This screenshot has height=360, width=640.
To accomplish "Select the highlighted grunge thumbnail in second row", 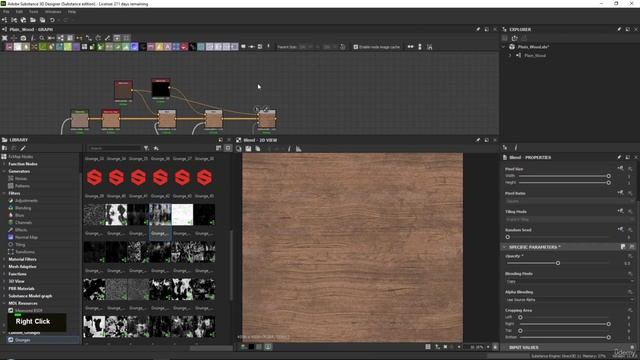I will [160, 215].
